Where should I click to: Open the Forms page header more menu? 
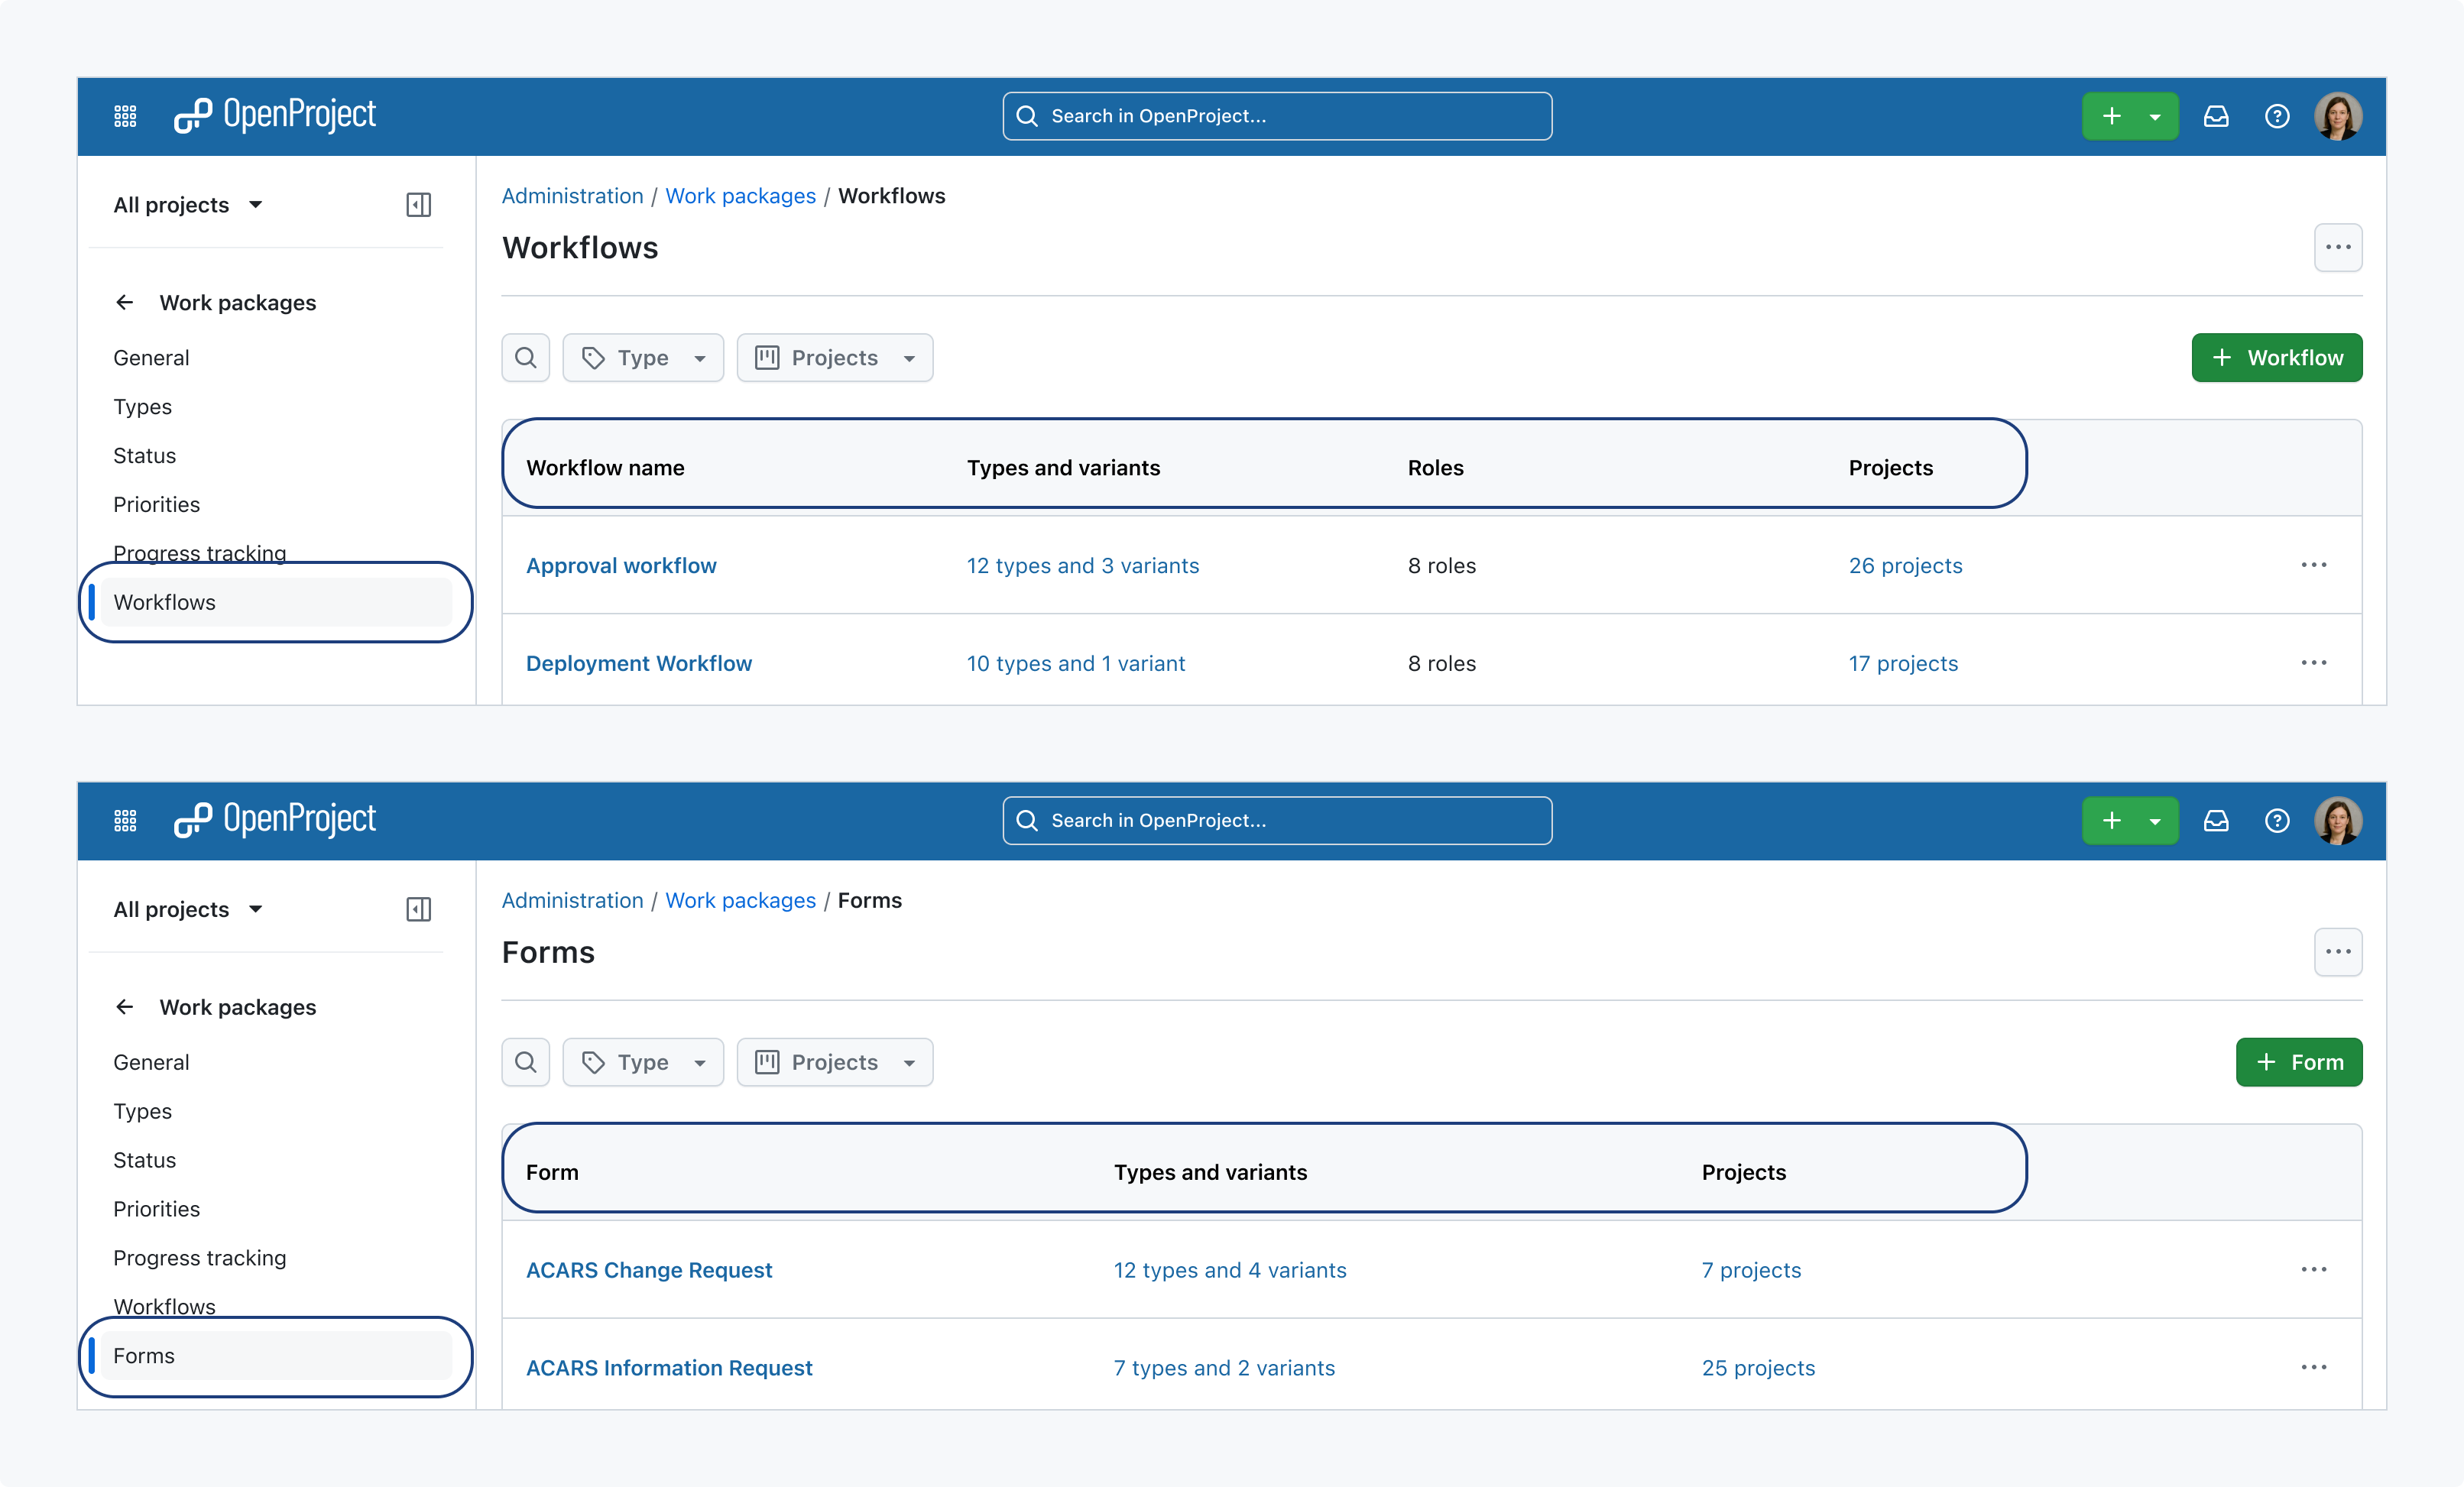2338,952
